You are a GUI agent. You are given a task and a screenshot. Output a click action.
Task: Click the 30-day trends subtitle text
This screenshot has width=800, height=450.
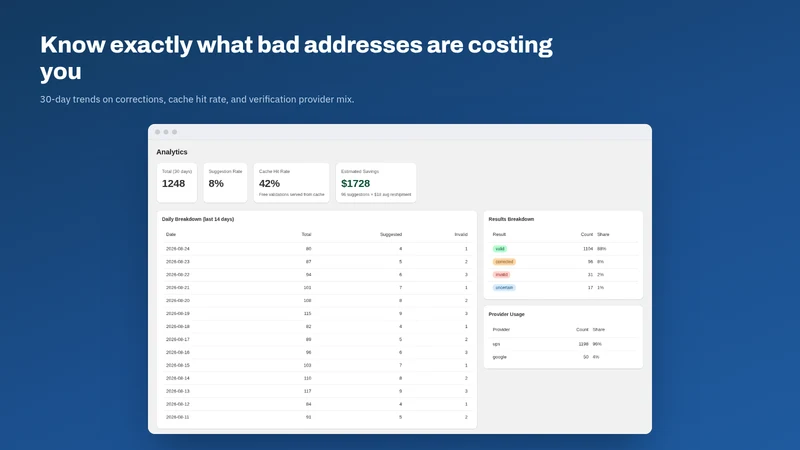(x=197, y=99)
